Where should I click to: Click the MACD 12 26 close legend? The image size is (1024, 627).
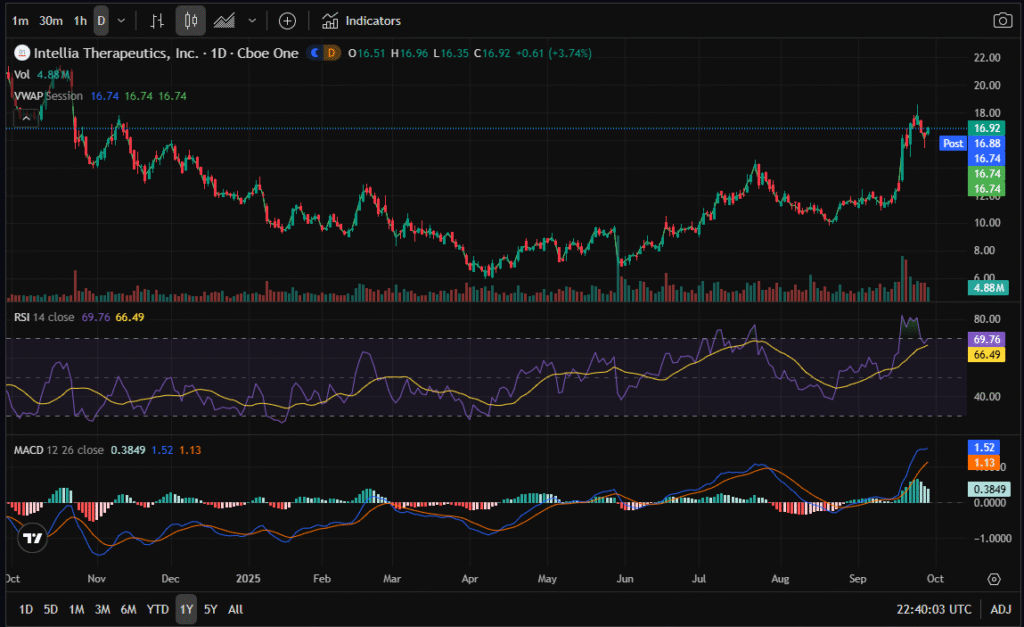click(58, 450)
